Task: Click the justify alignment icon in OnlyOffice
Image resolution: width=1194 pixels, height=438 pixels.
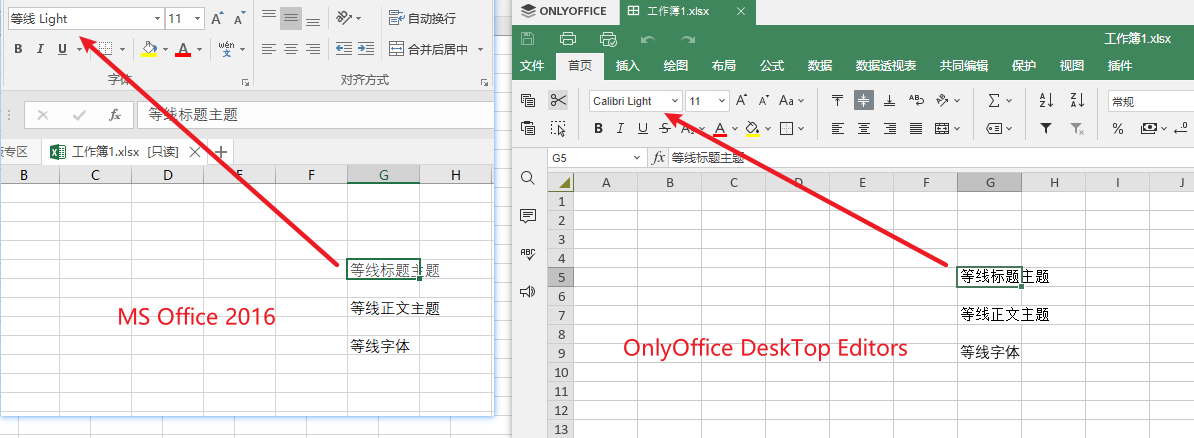Action: click(916, 129)
